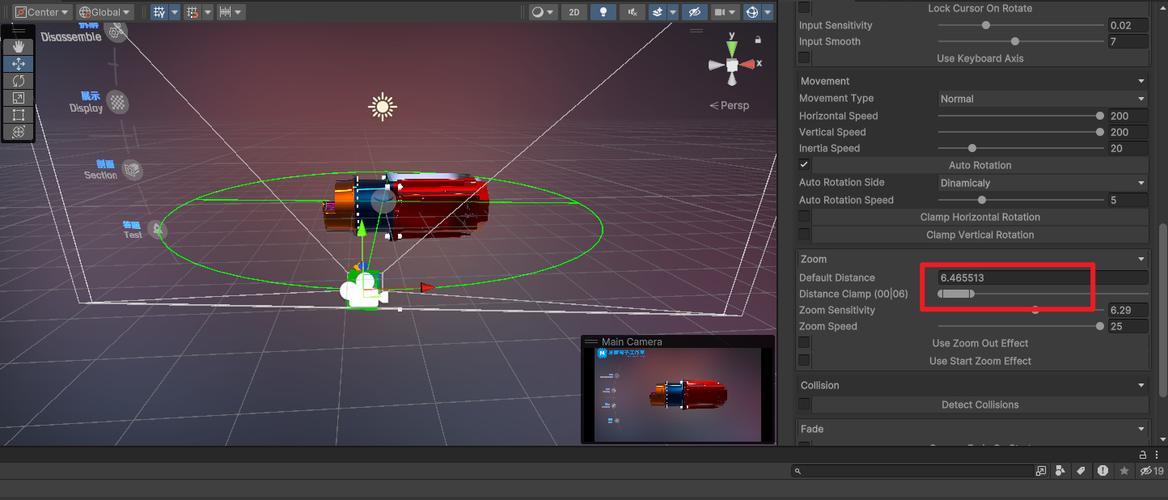Toggle scene visibility hidden-eye icon
The height and width of the screenshot is (500, 1168).
tap(694, 12)
